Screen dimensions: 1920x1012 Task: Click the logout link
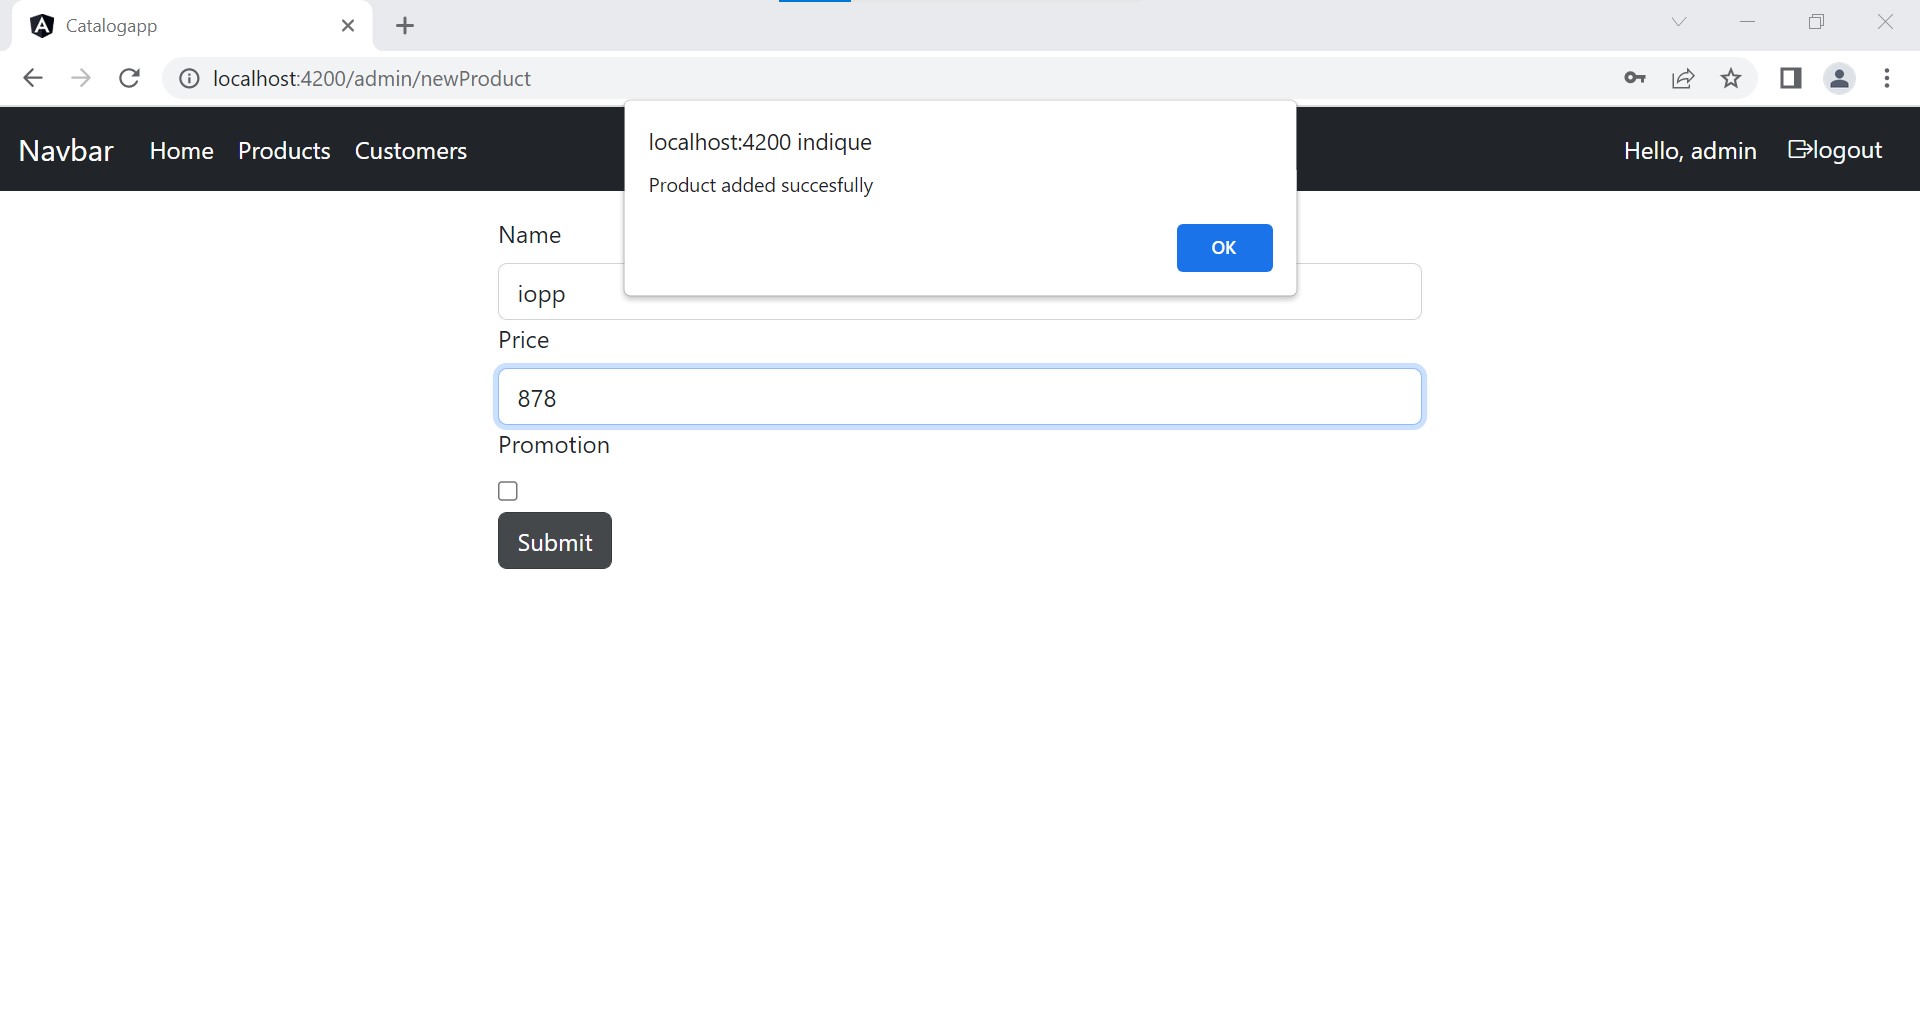click(x=1835, y=150)
